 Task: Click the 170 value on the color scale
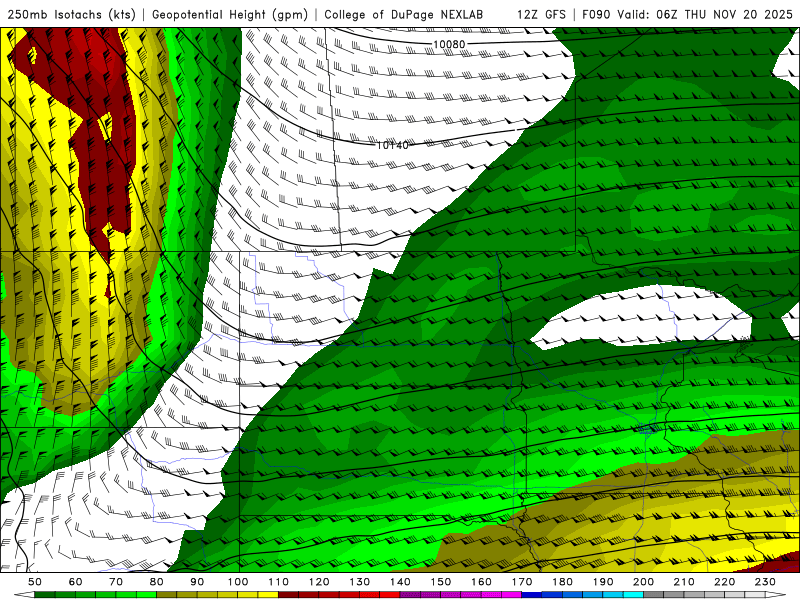[522, 582]
